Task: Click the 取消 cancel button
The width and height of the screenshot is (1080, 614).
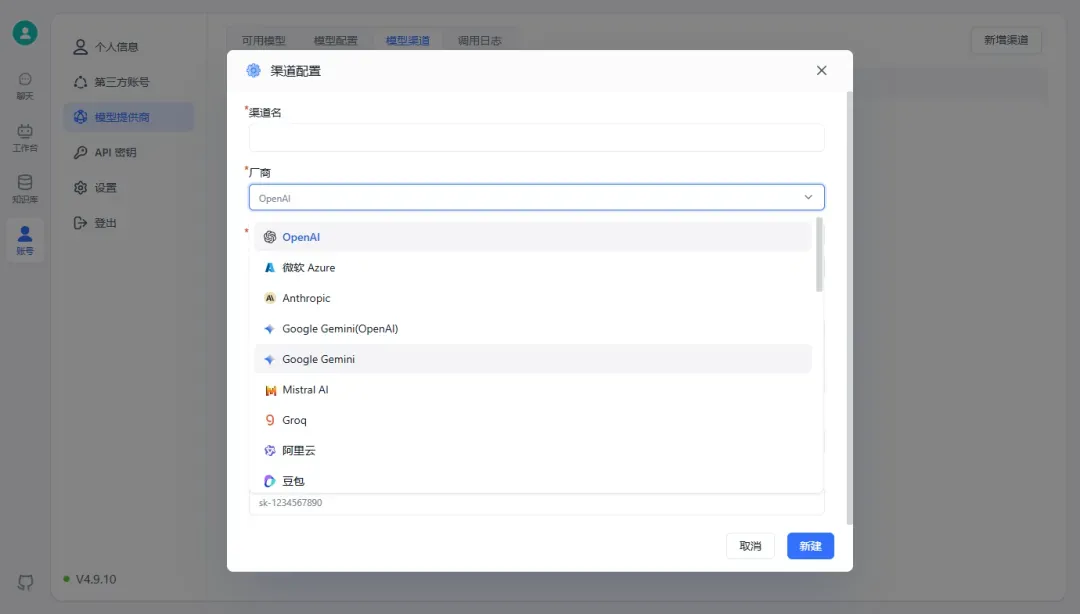Action: 750,546
